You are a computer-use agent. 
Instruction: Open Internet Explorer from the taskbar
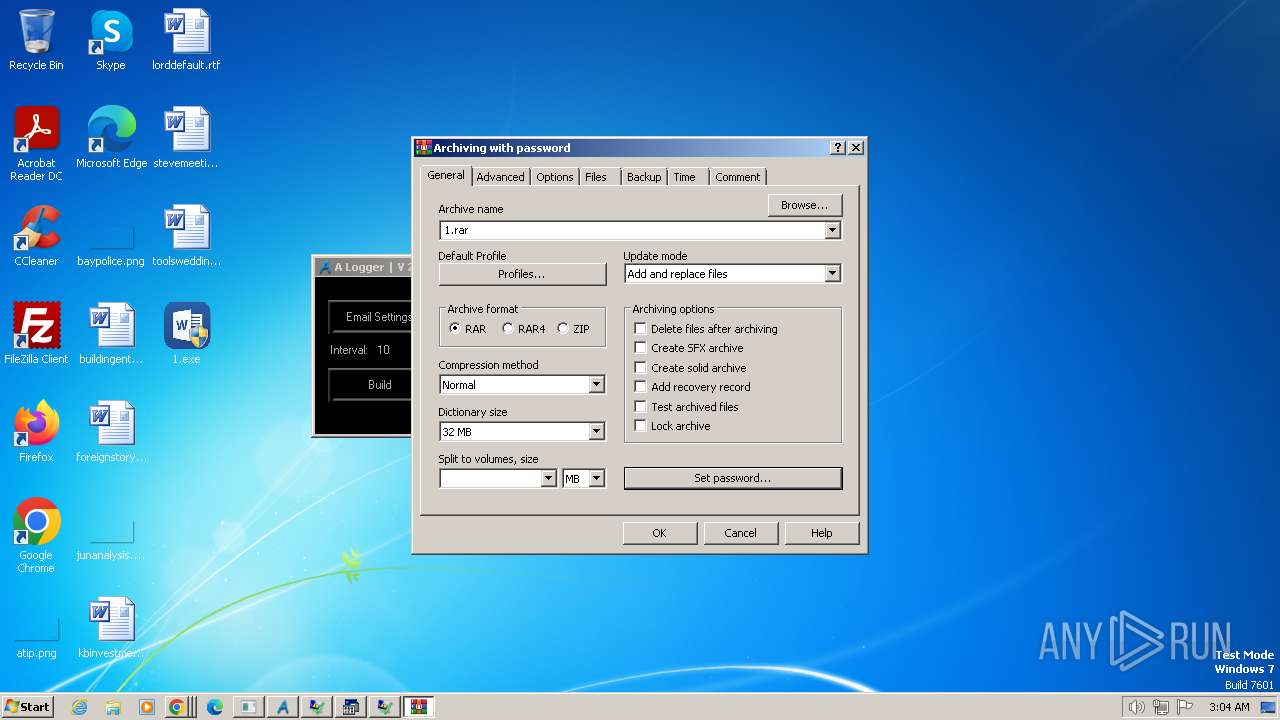(79, 707)
